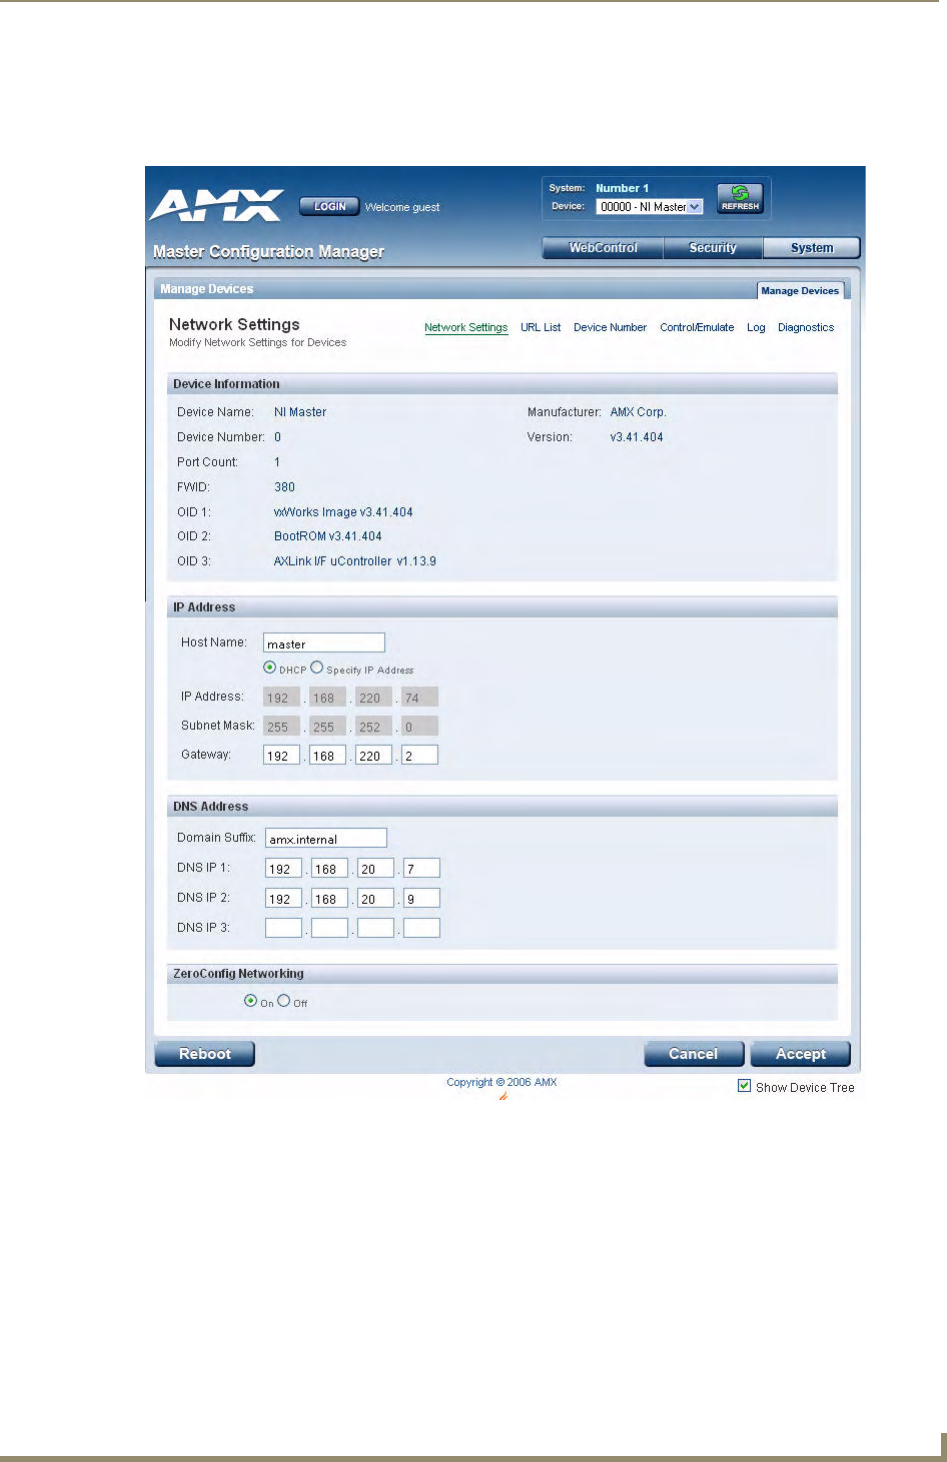Click the FWID value 380
This screenshot has height=1462, width=947.
(x=285, y=487)
